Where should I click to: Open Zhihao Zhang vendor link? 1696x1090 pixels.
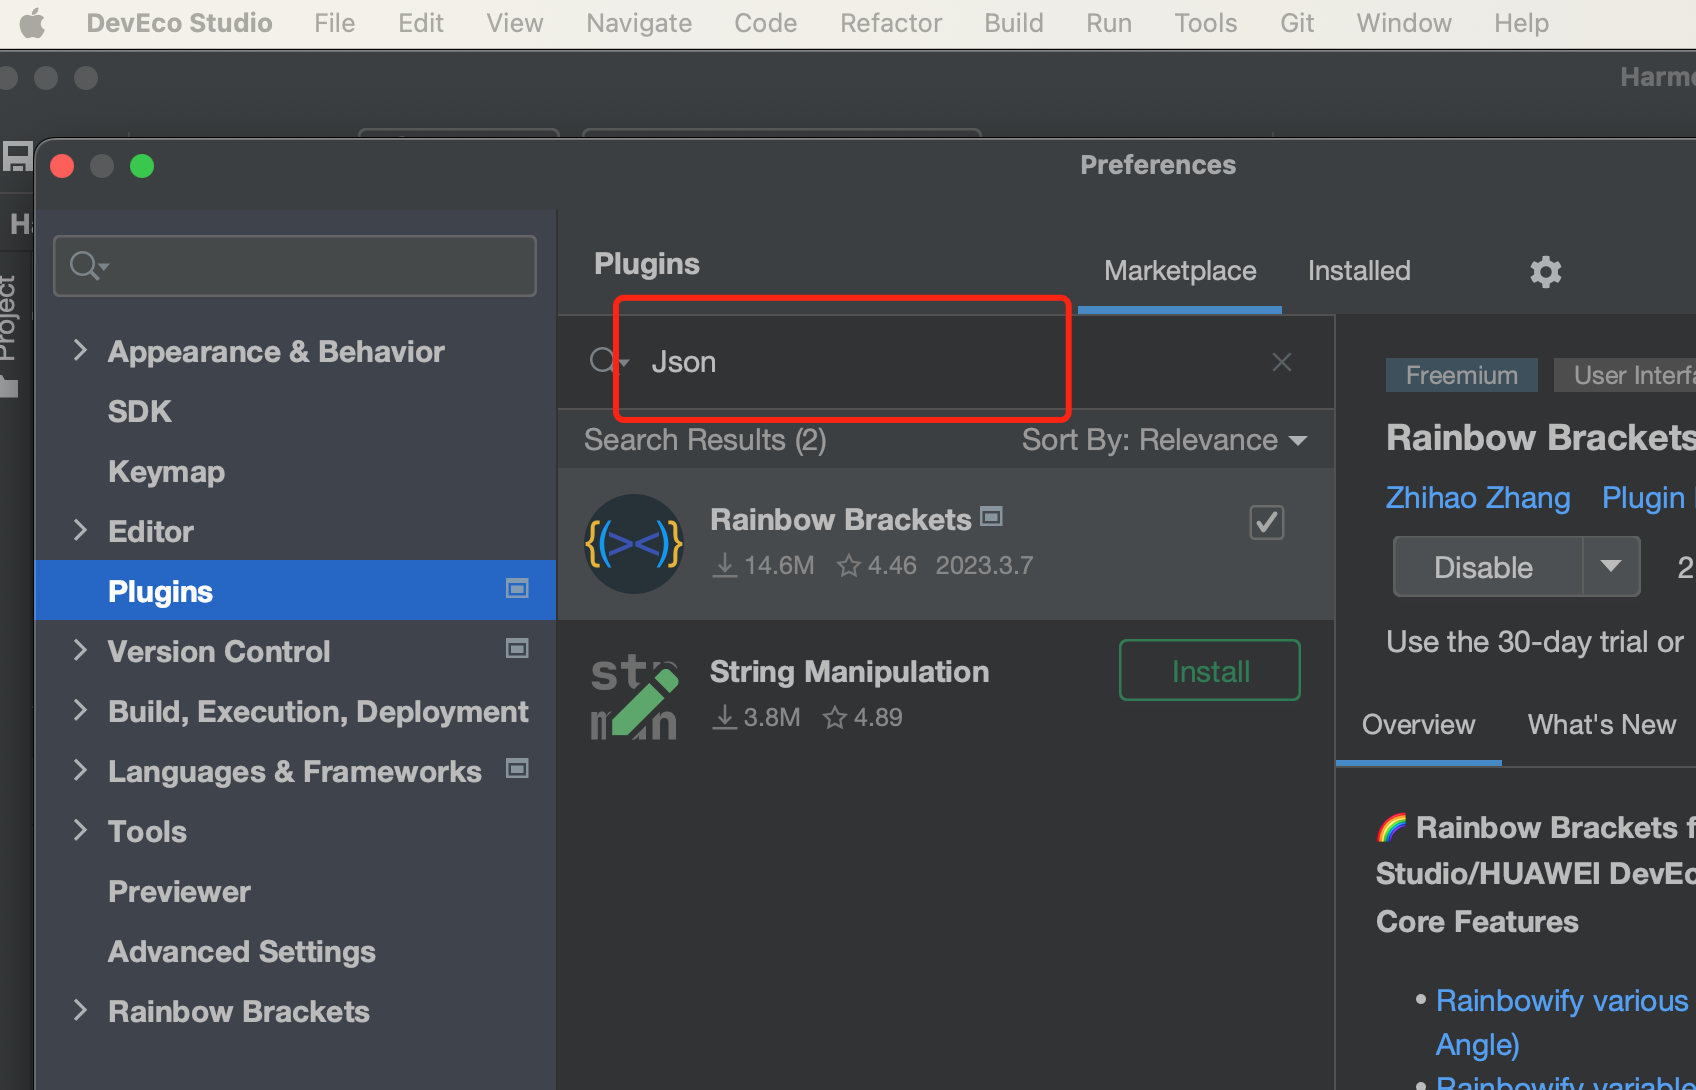[x=1478, y=498]
